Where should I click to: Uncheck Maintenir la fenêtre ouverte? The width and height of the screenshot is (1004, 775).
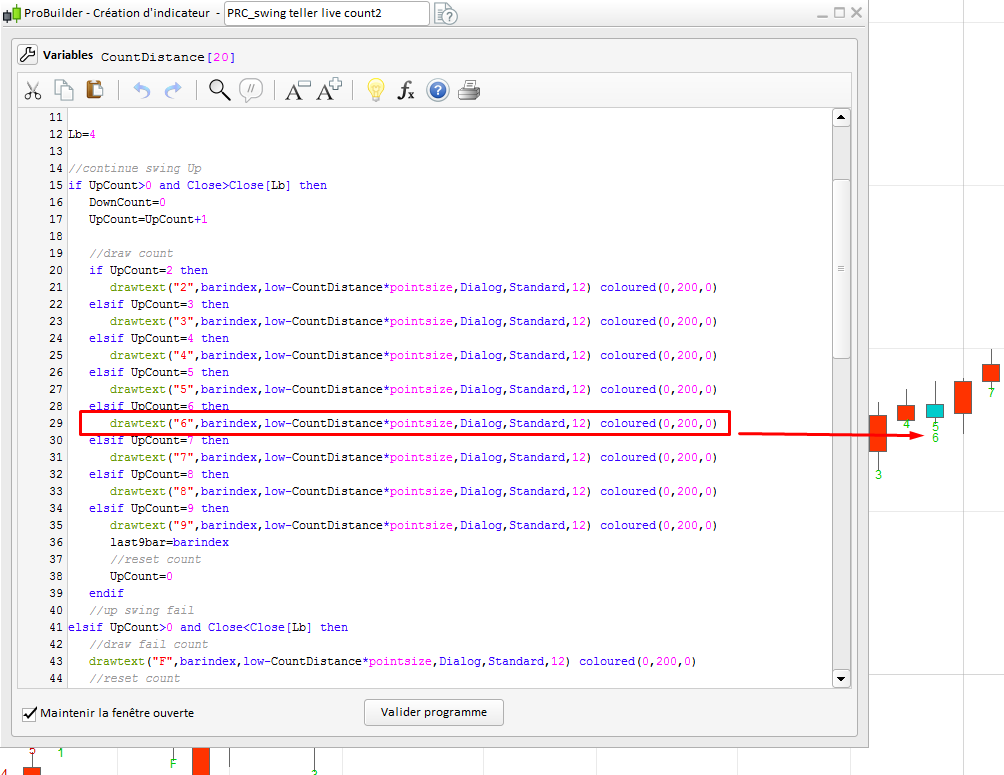coord(29,714)
